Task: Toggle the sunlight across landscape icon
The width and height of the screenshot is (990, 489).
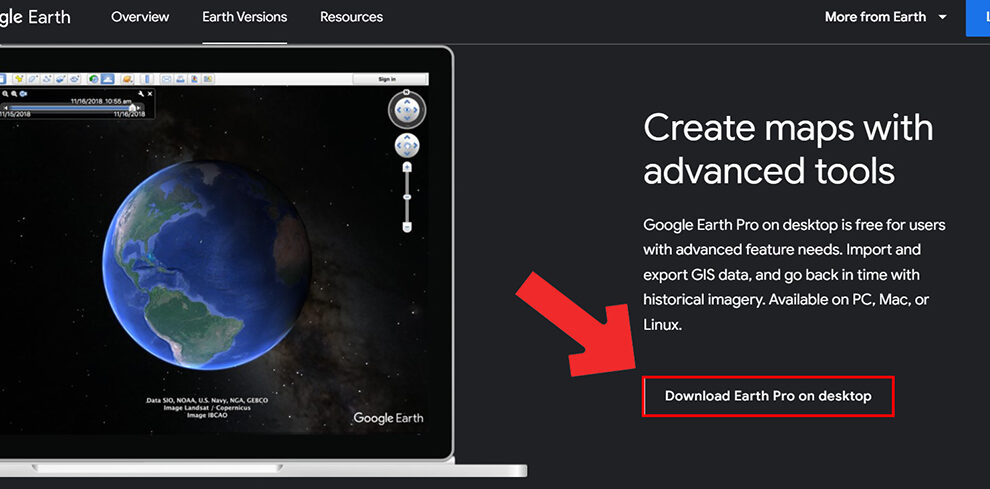Action: point(108,79)
